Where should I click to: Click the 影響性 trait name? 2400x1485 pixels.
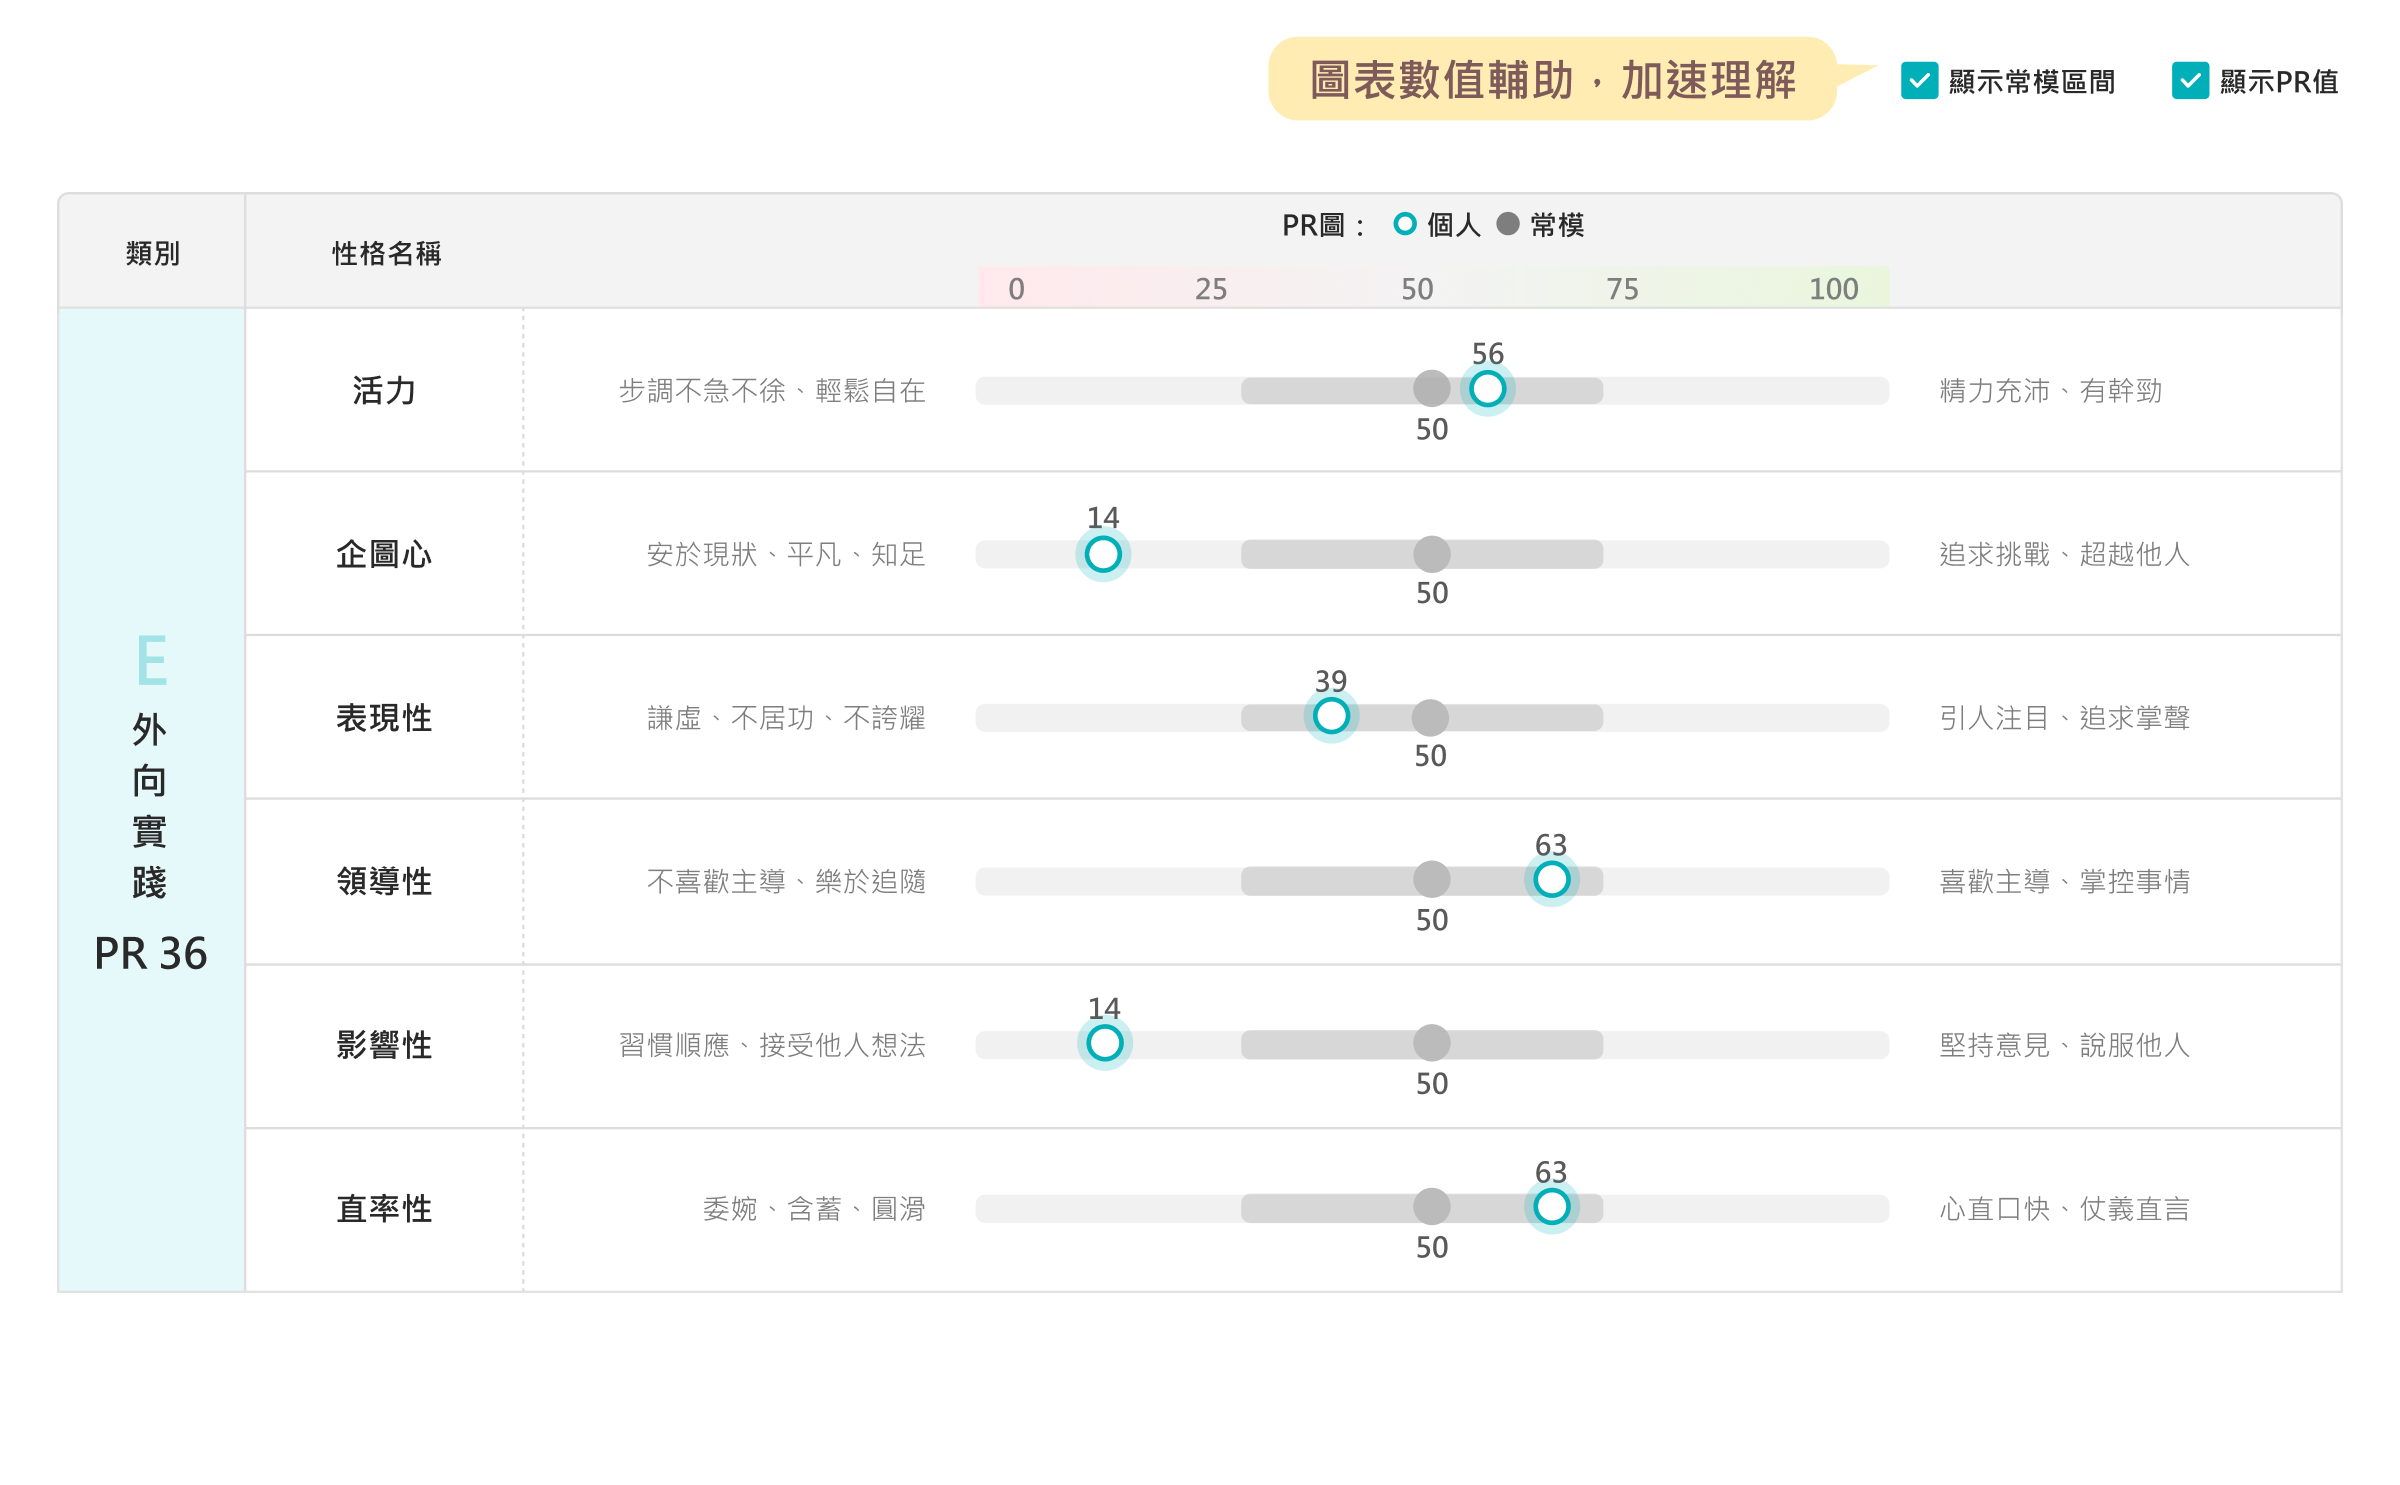(384, 1045)
